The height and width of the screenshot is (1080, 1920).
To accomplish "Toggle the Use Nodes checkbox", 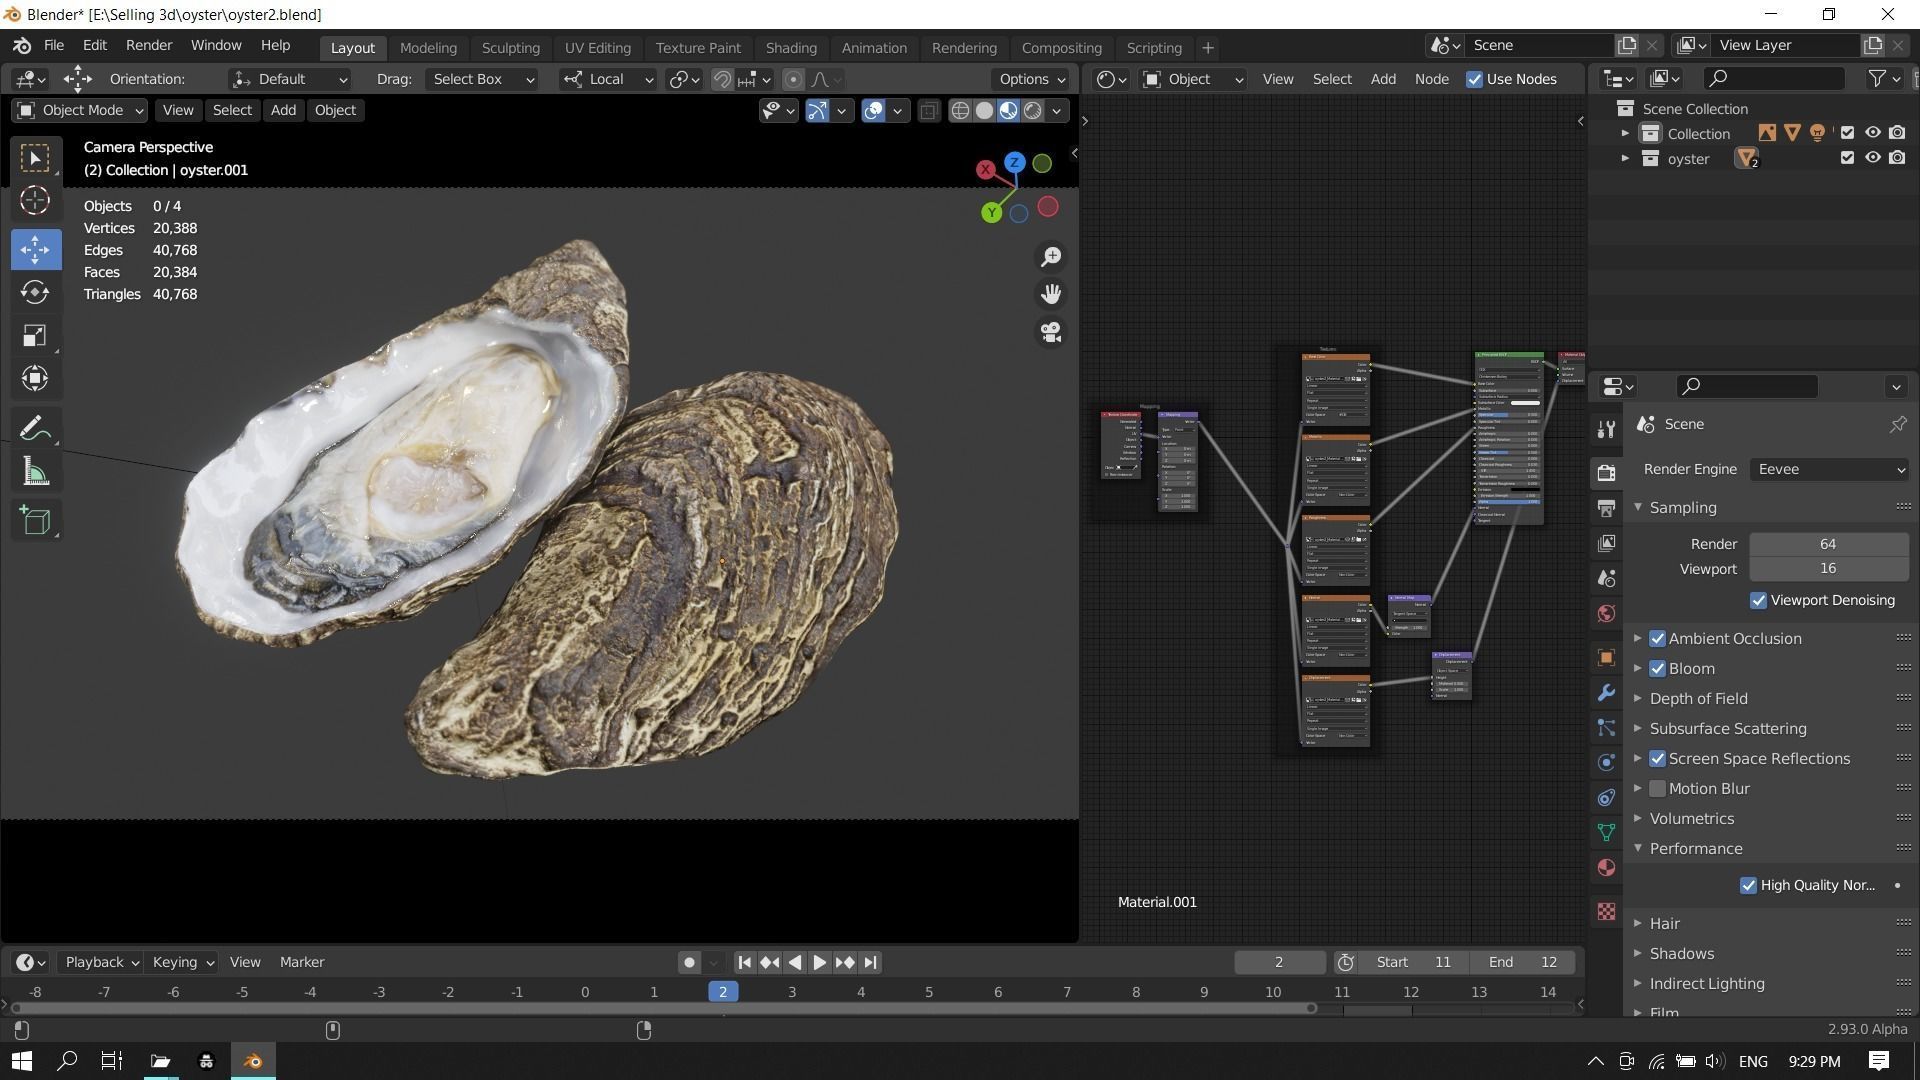I will [1474, 79].
